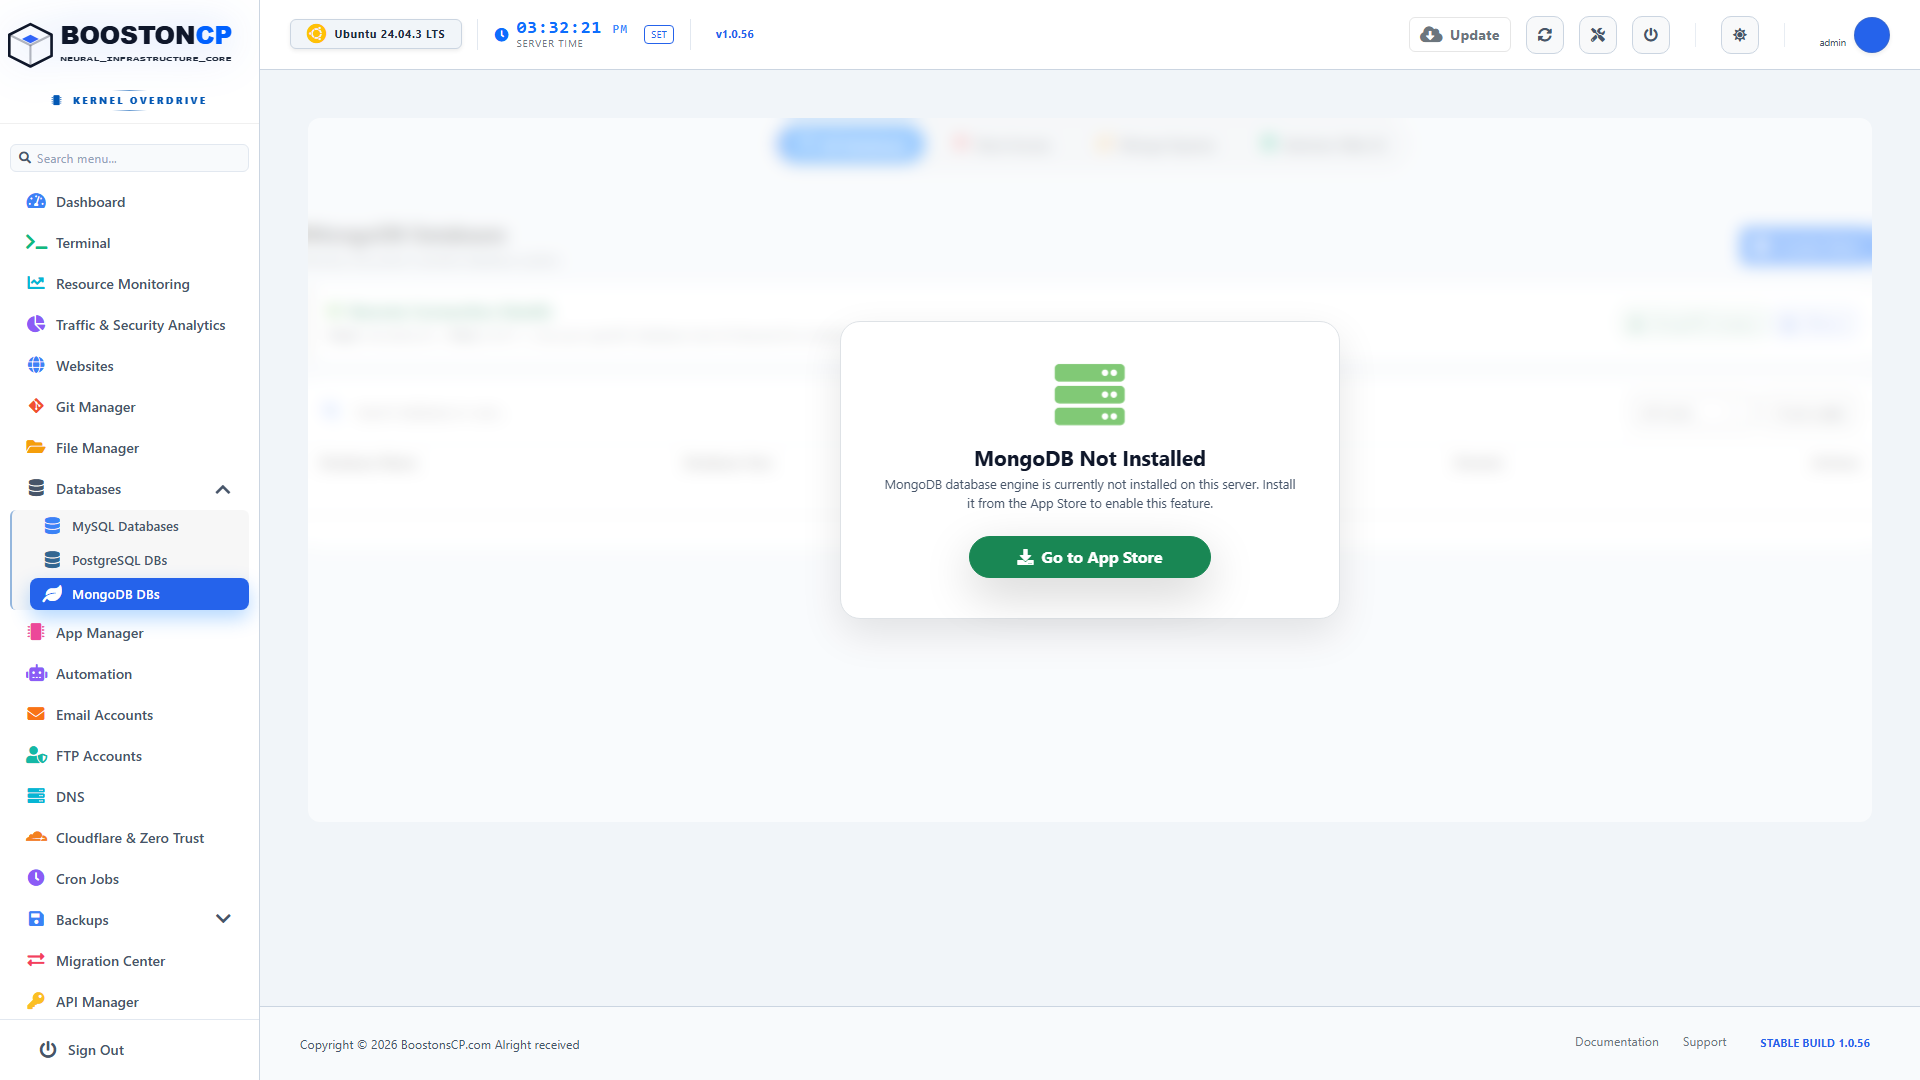1920x1080 pixels.
Task: Click version v1.0.56 label
Action: click(735, 34)
